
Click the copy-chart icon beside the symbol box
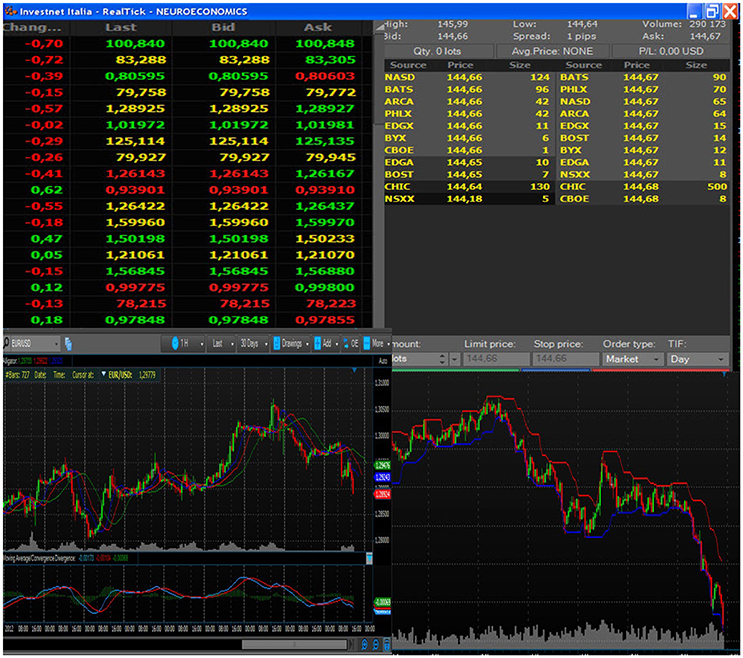(x=68, y=344)
